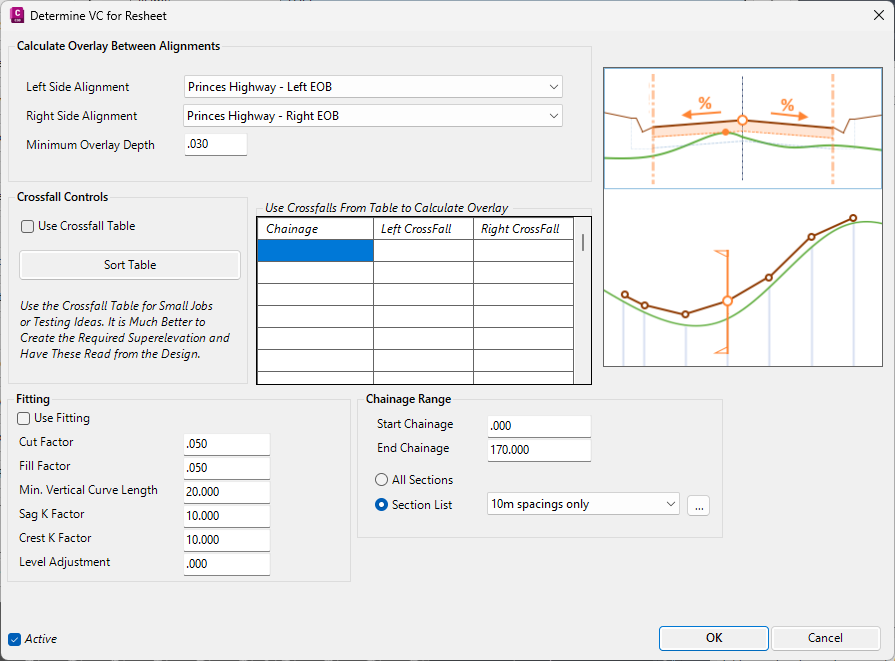Open the Right Side Alignment dropdown
This screenshot has height=661, width=895.
(x=373, y=116)
